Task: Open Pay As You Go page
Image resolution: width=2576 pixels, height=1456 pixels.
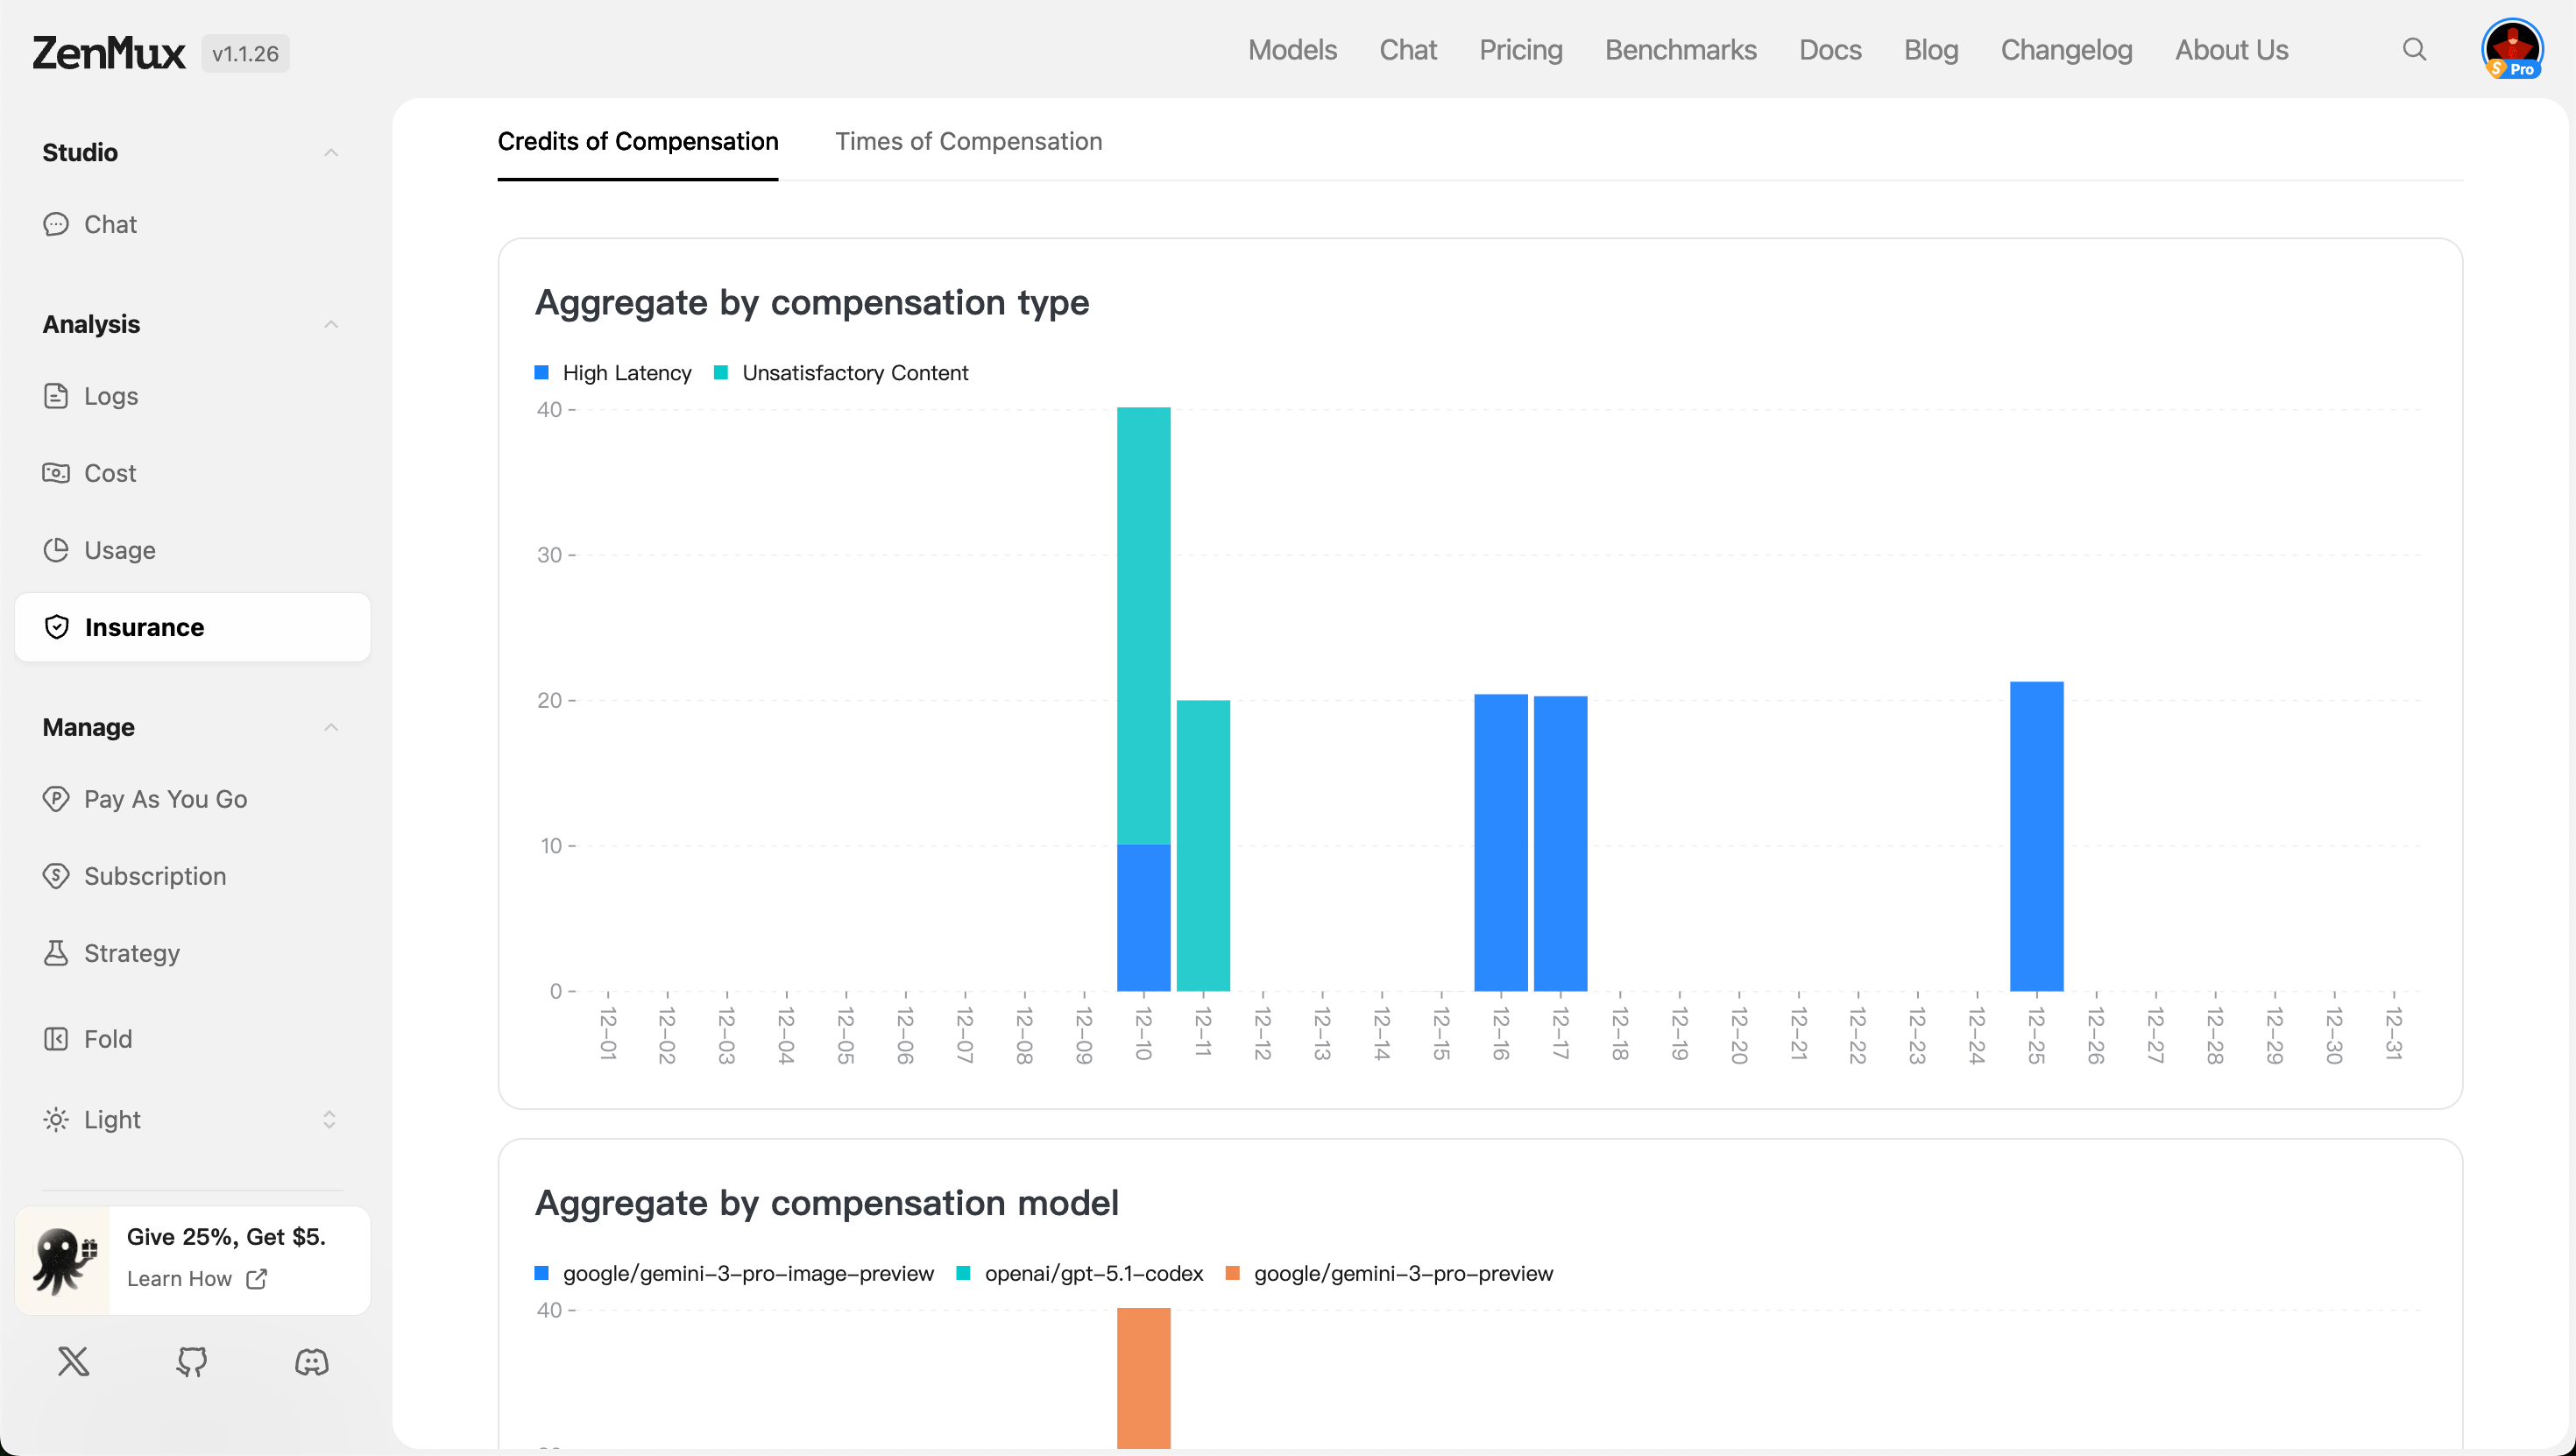Action: [165, 799]
